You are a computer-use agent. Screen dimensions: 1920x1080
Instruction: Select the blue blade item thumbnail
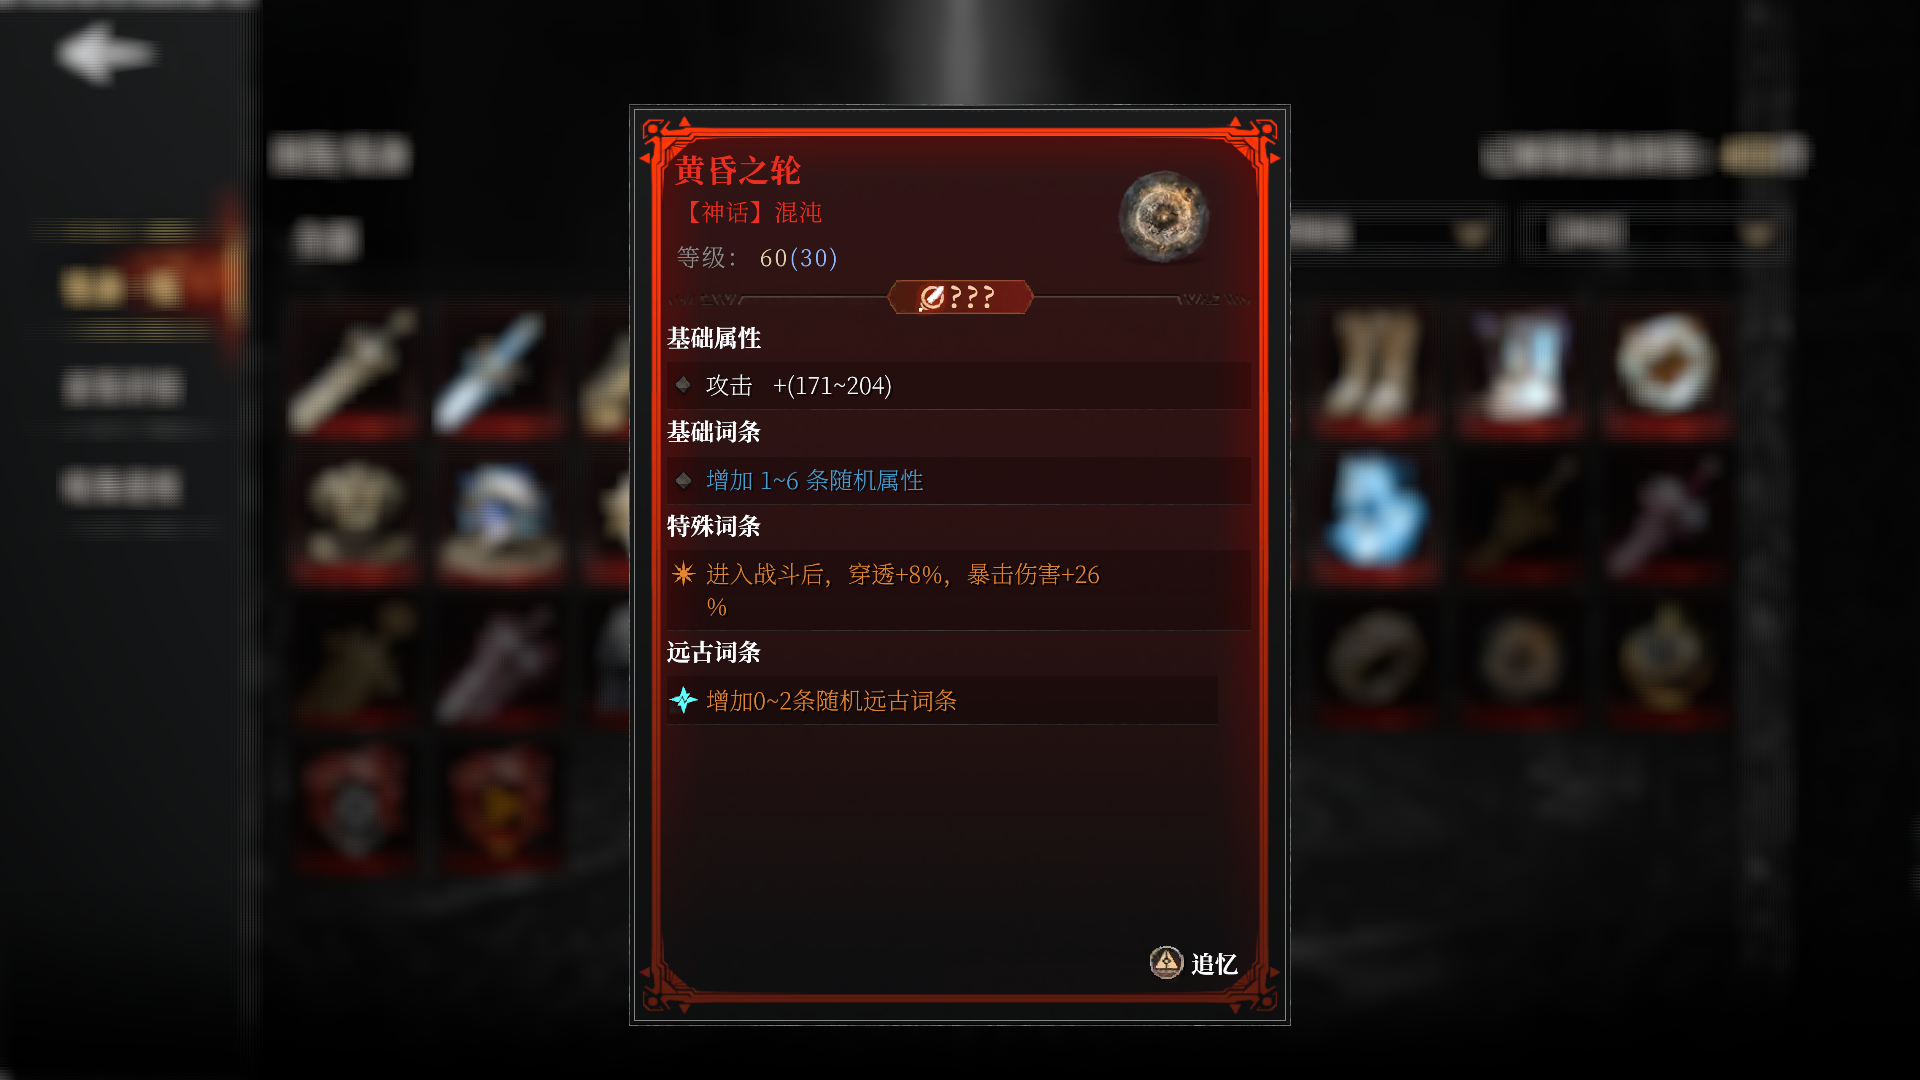click(498, 371)
